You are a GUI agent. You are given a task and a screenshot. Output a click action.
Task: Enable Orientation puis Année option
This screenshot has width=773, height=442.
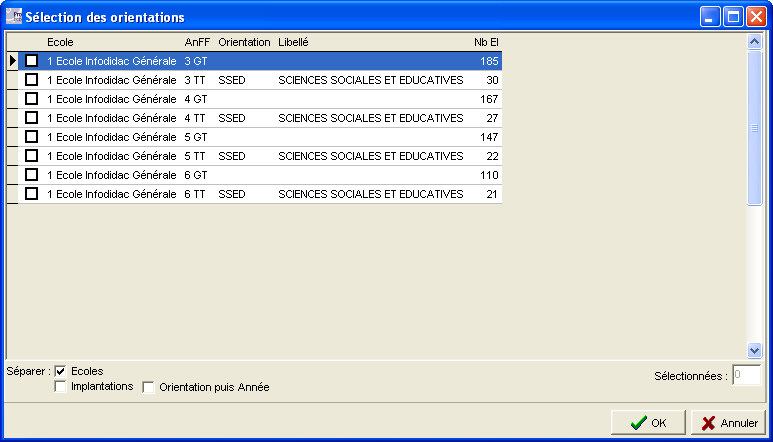[149, 388]
